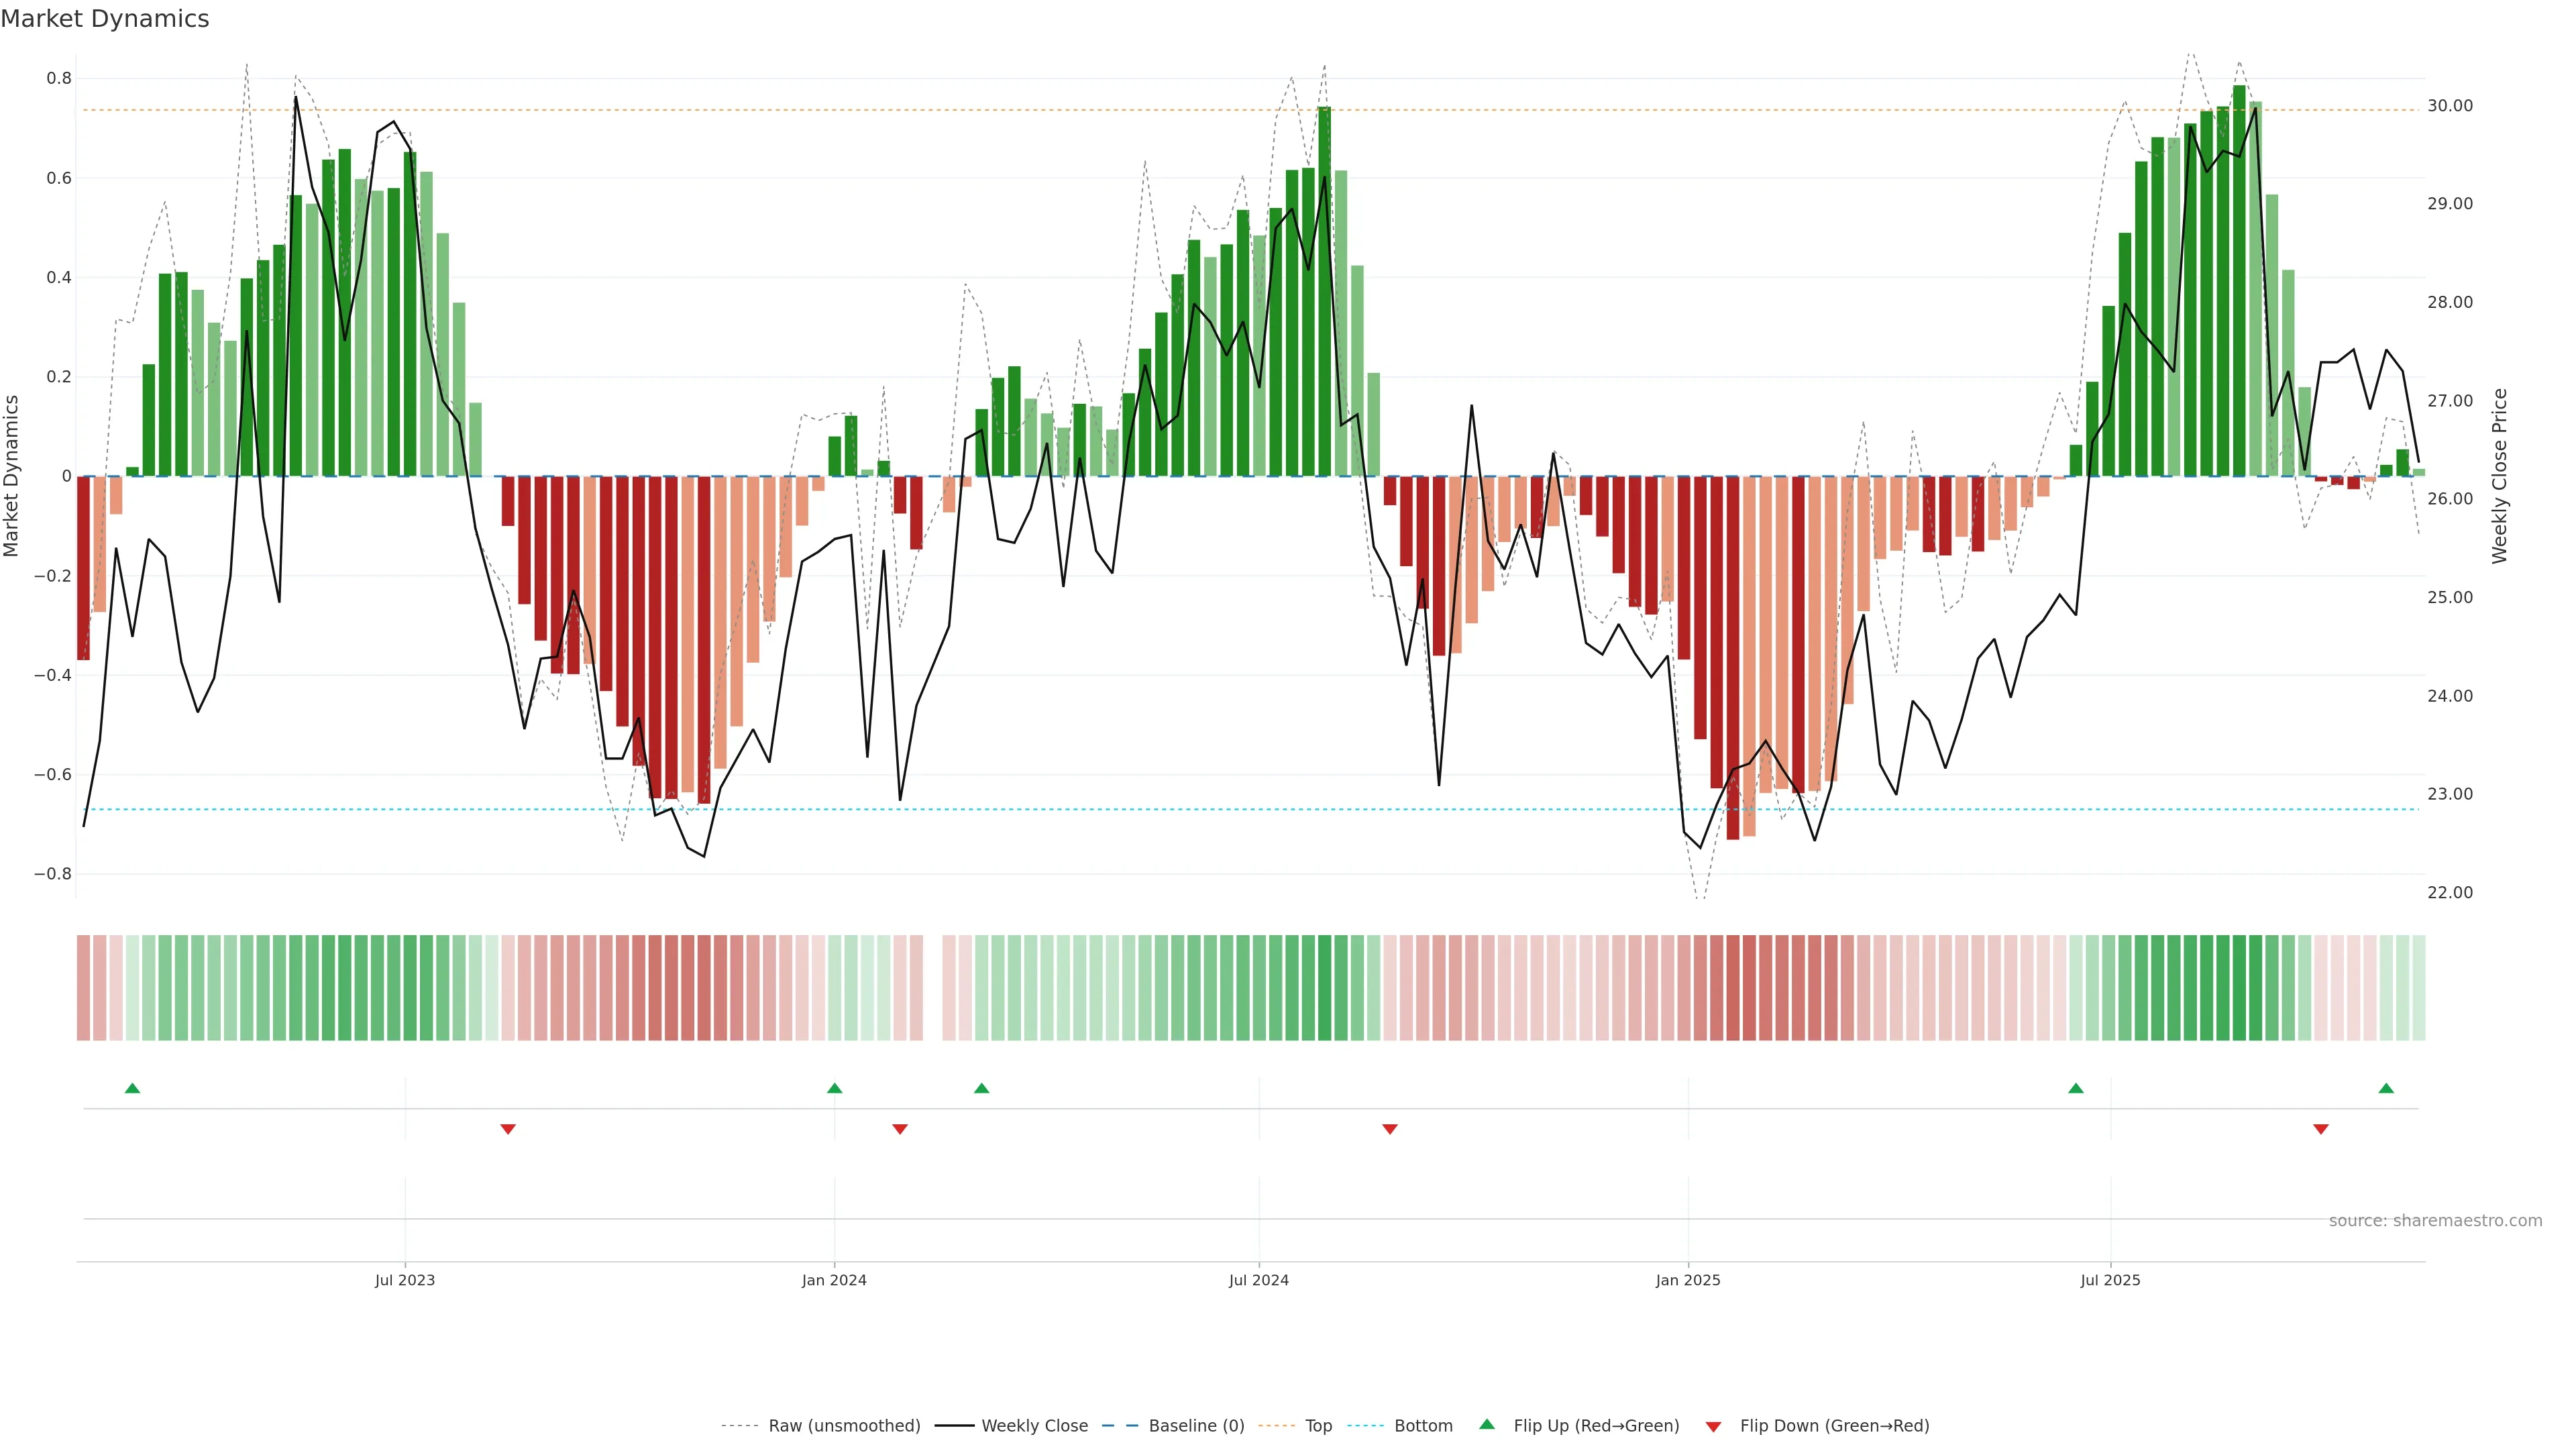Click the Weekly Close Price axis title
2576x1449 pixels.
tap(2500, 476)
